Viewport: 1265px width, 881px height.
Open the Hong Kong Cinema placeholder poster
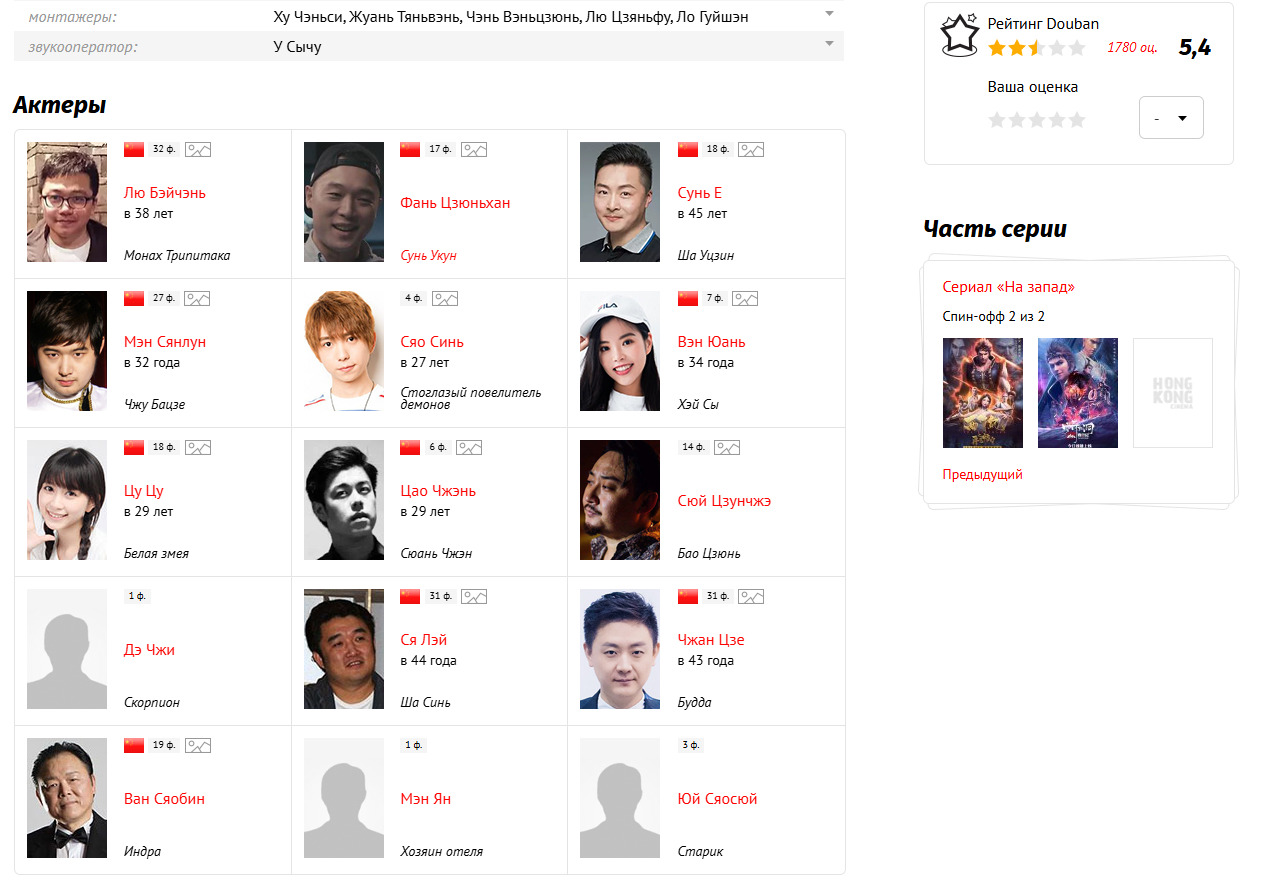click(x=1172, y=393)
